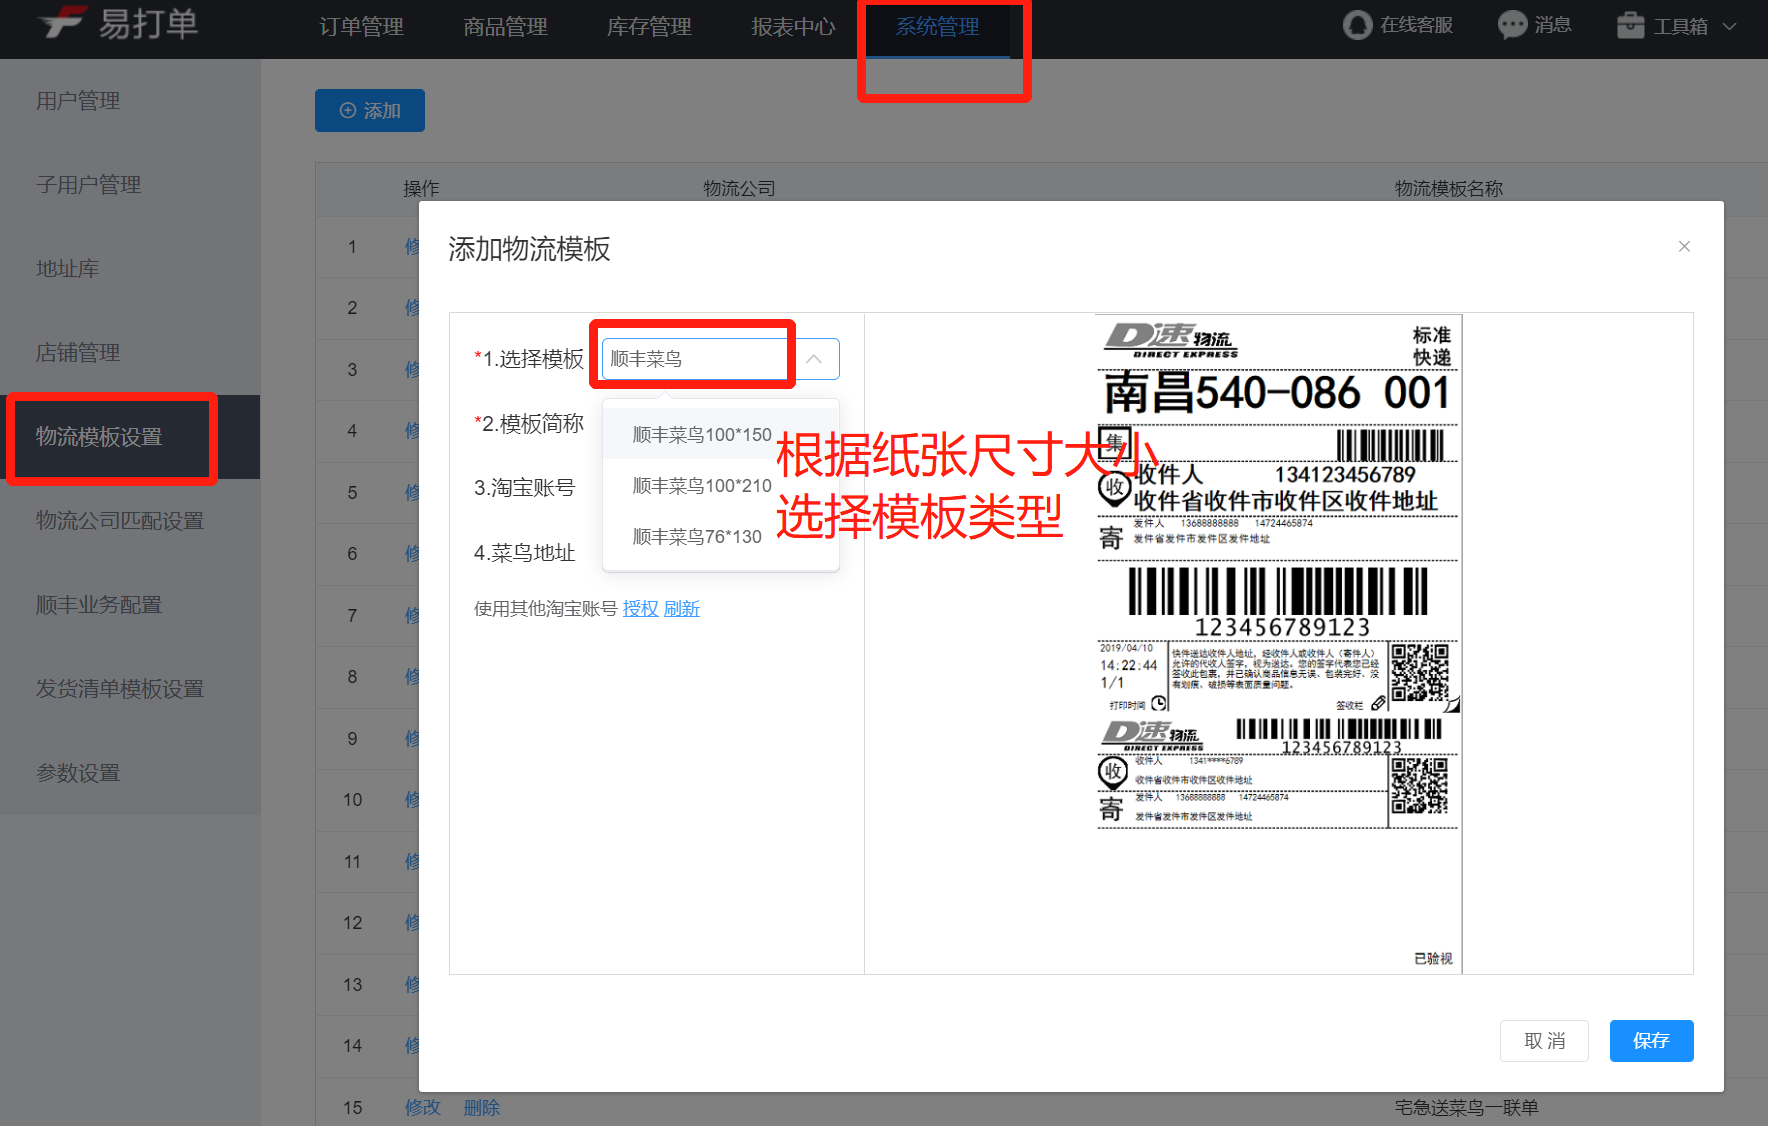This screenshot has width=1768, height=1126.
Task: Open 商品管理 menu
Action: point(505,27)
